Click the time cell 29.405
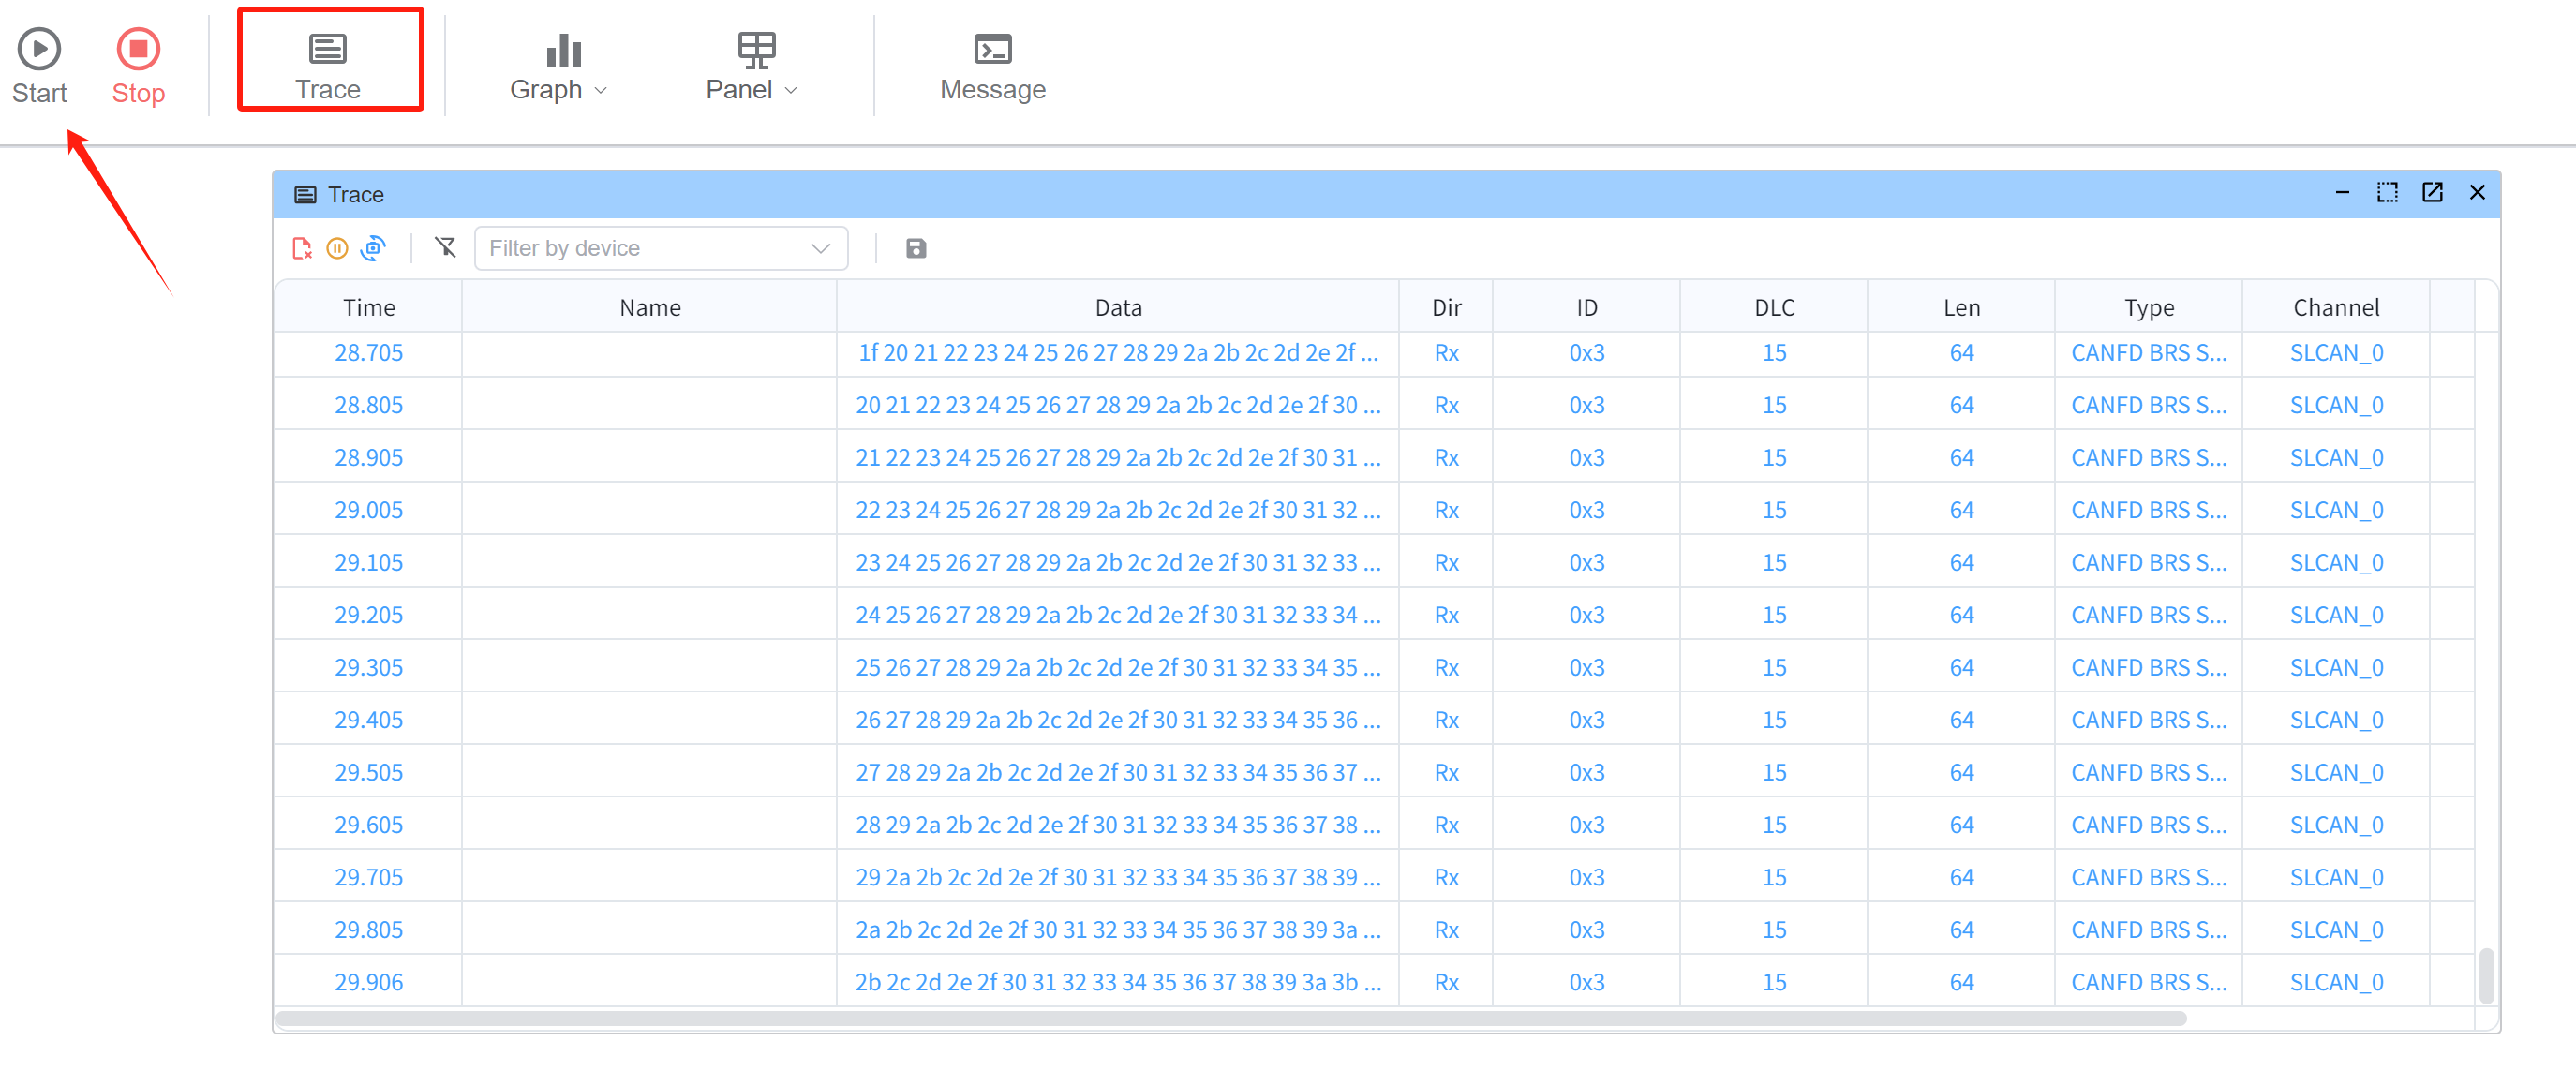This screenshot has height=1071, width=2576. 369,720
